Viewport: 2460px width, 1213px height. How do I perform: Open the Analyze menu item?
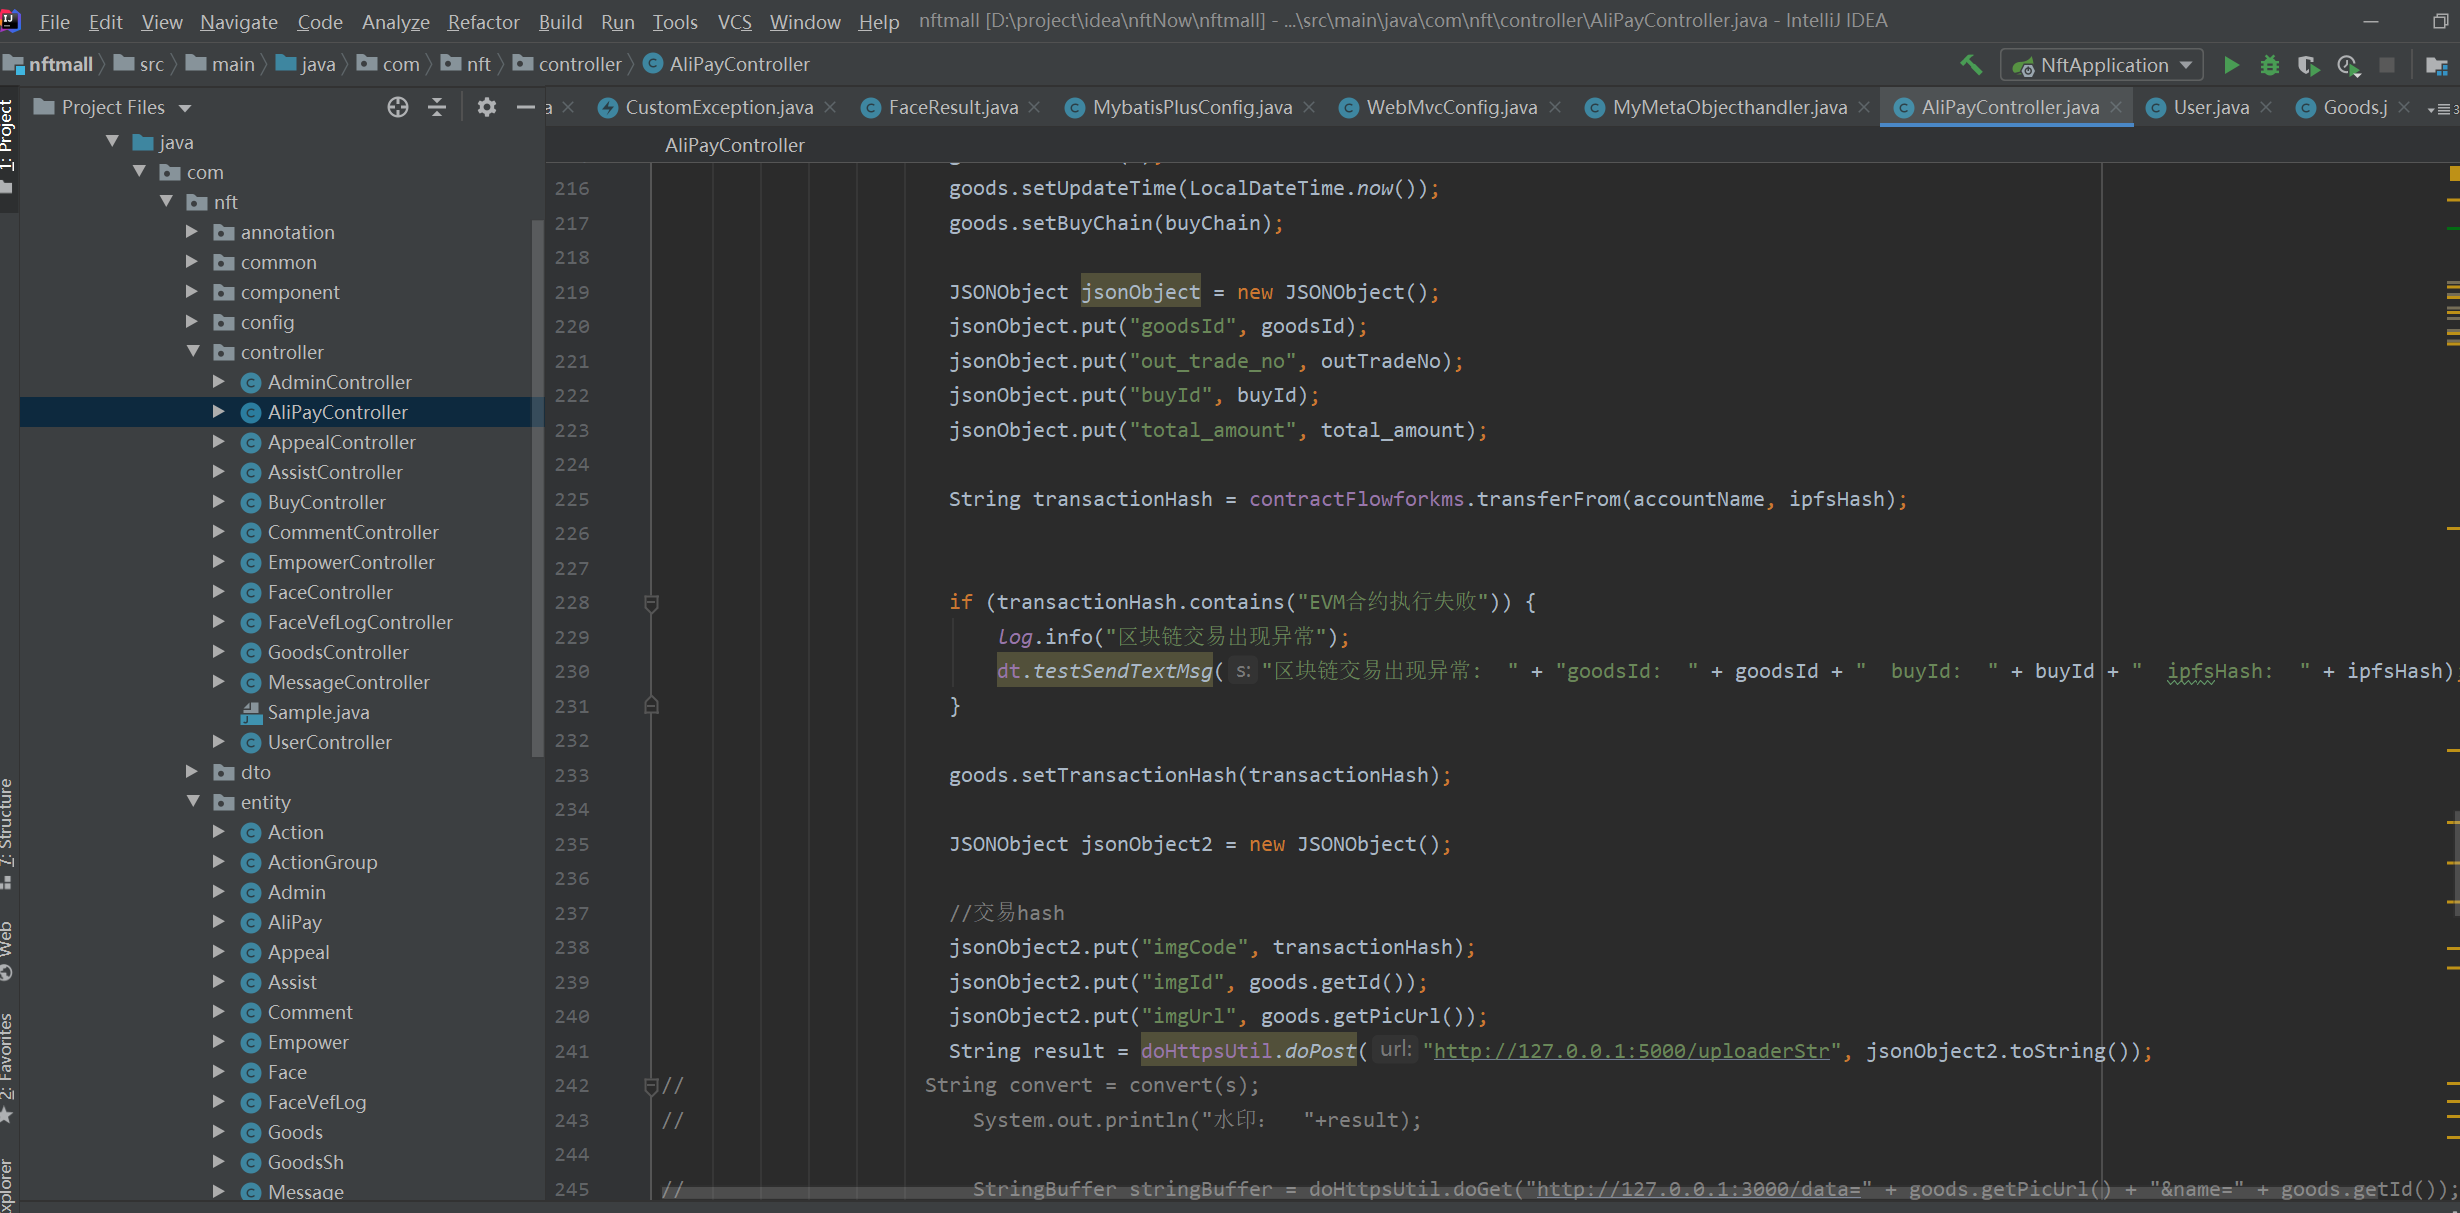395,20
